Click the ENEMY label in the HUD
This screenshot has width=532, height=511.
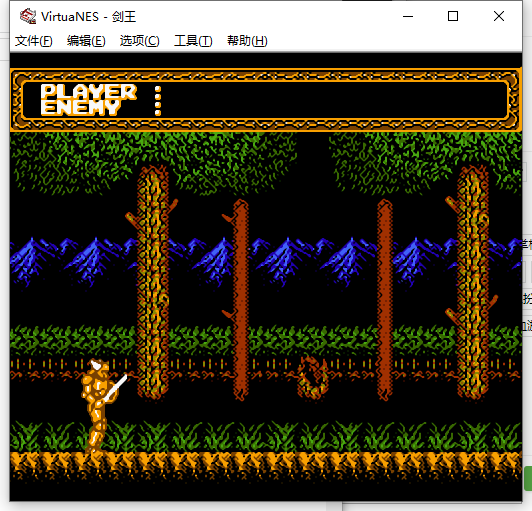click(81, 108)
